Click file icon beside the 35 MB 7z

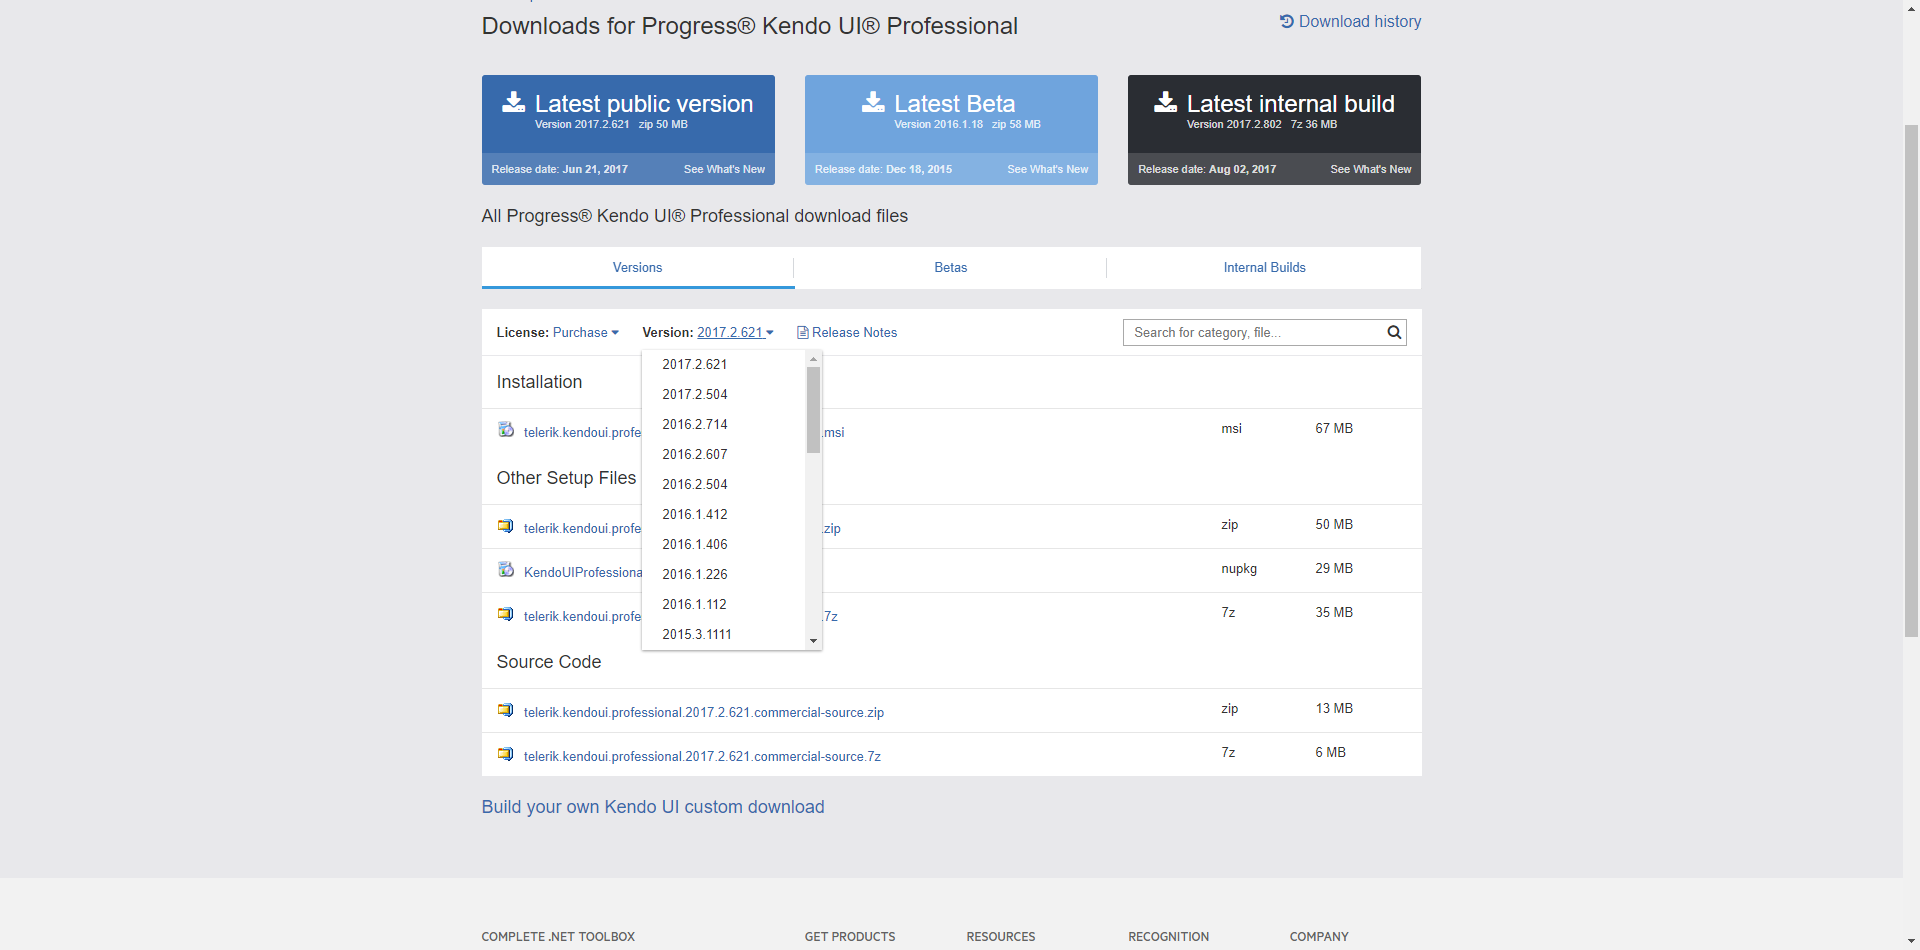(x=506, y=614)
